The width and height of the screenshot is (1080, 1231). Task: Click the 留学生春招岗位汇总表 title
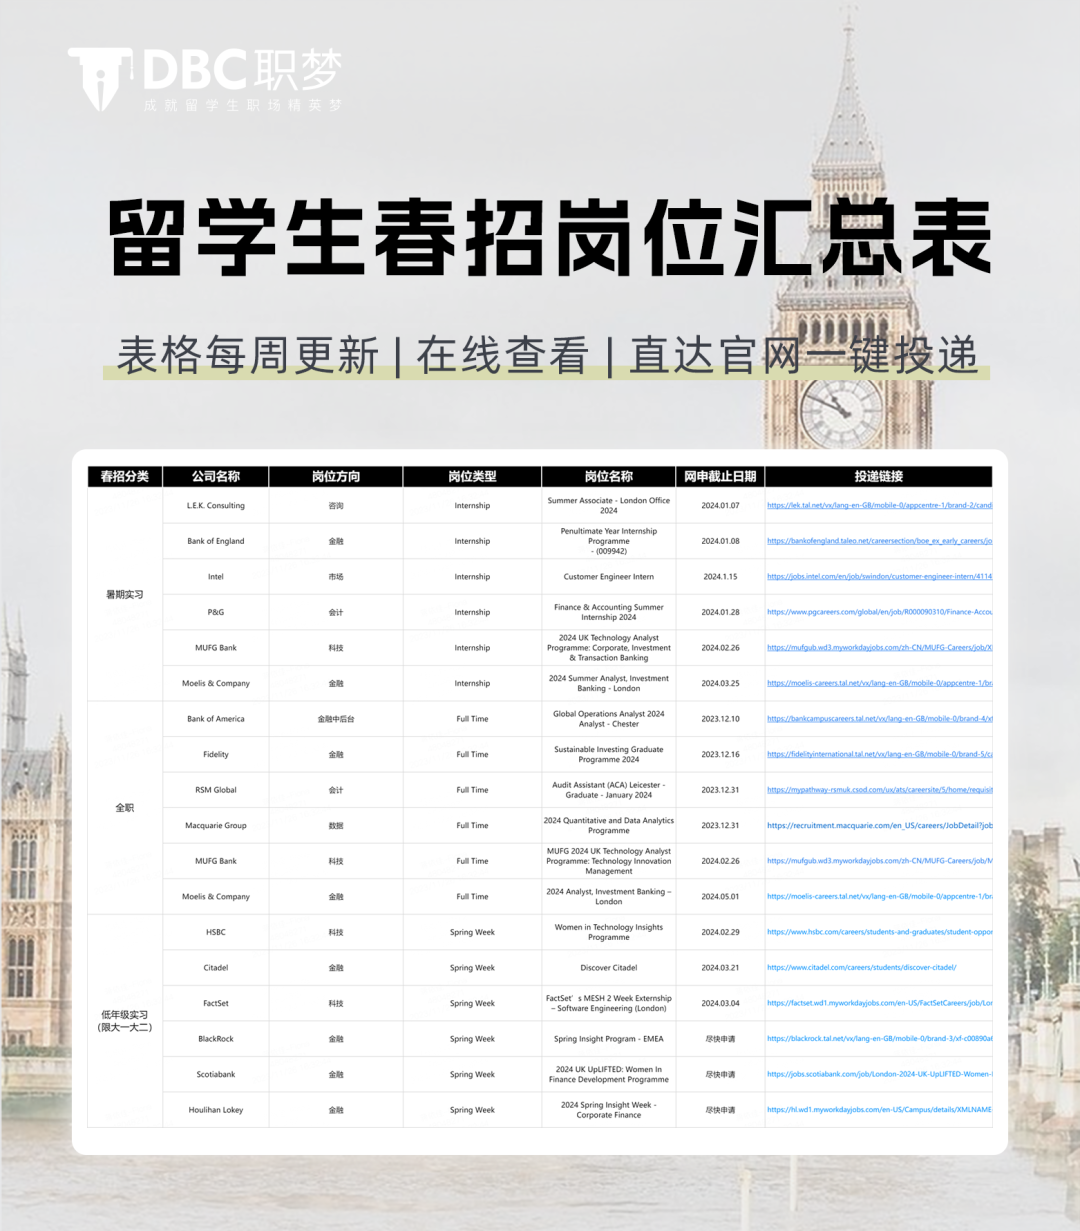point(550,239)
